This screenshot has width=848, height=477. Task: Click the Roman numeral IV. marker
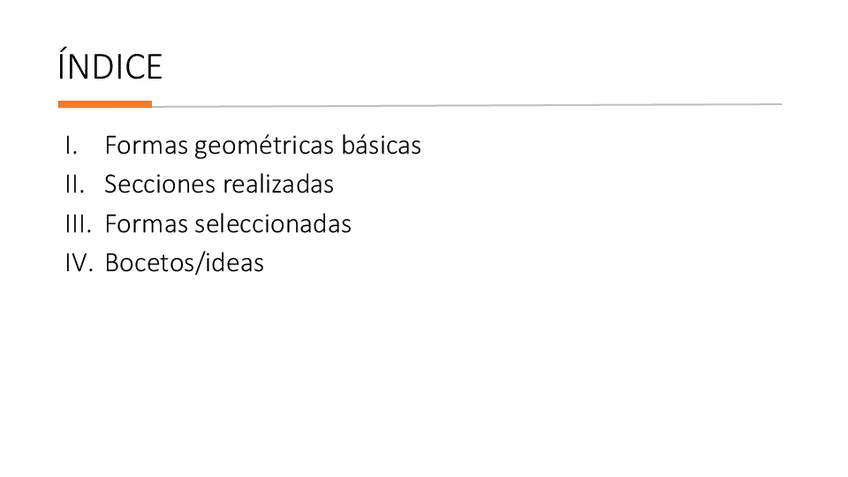[x=78, y=264]
